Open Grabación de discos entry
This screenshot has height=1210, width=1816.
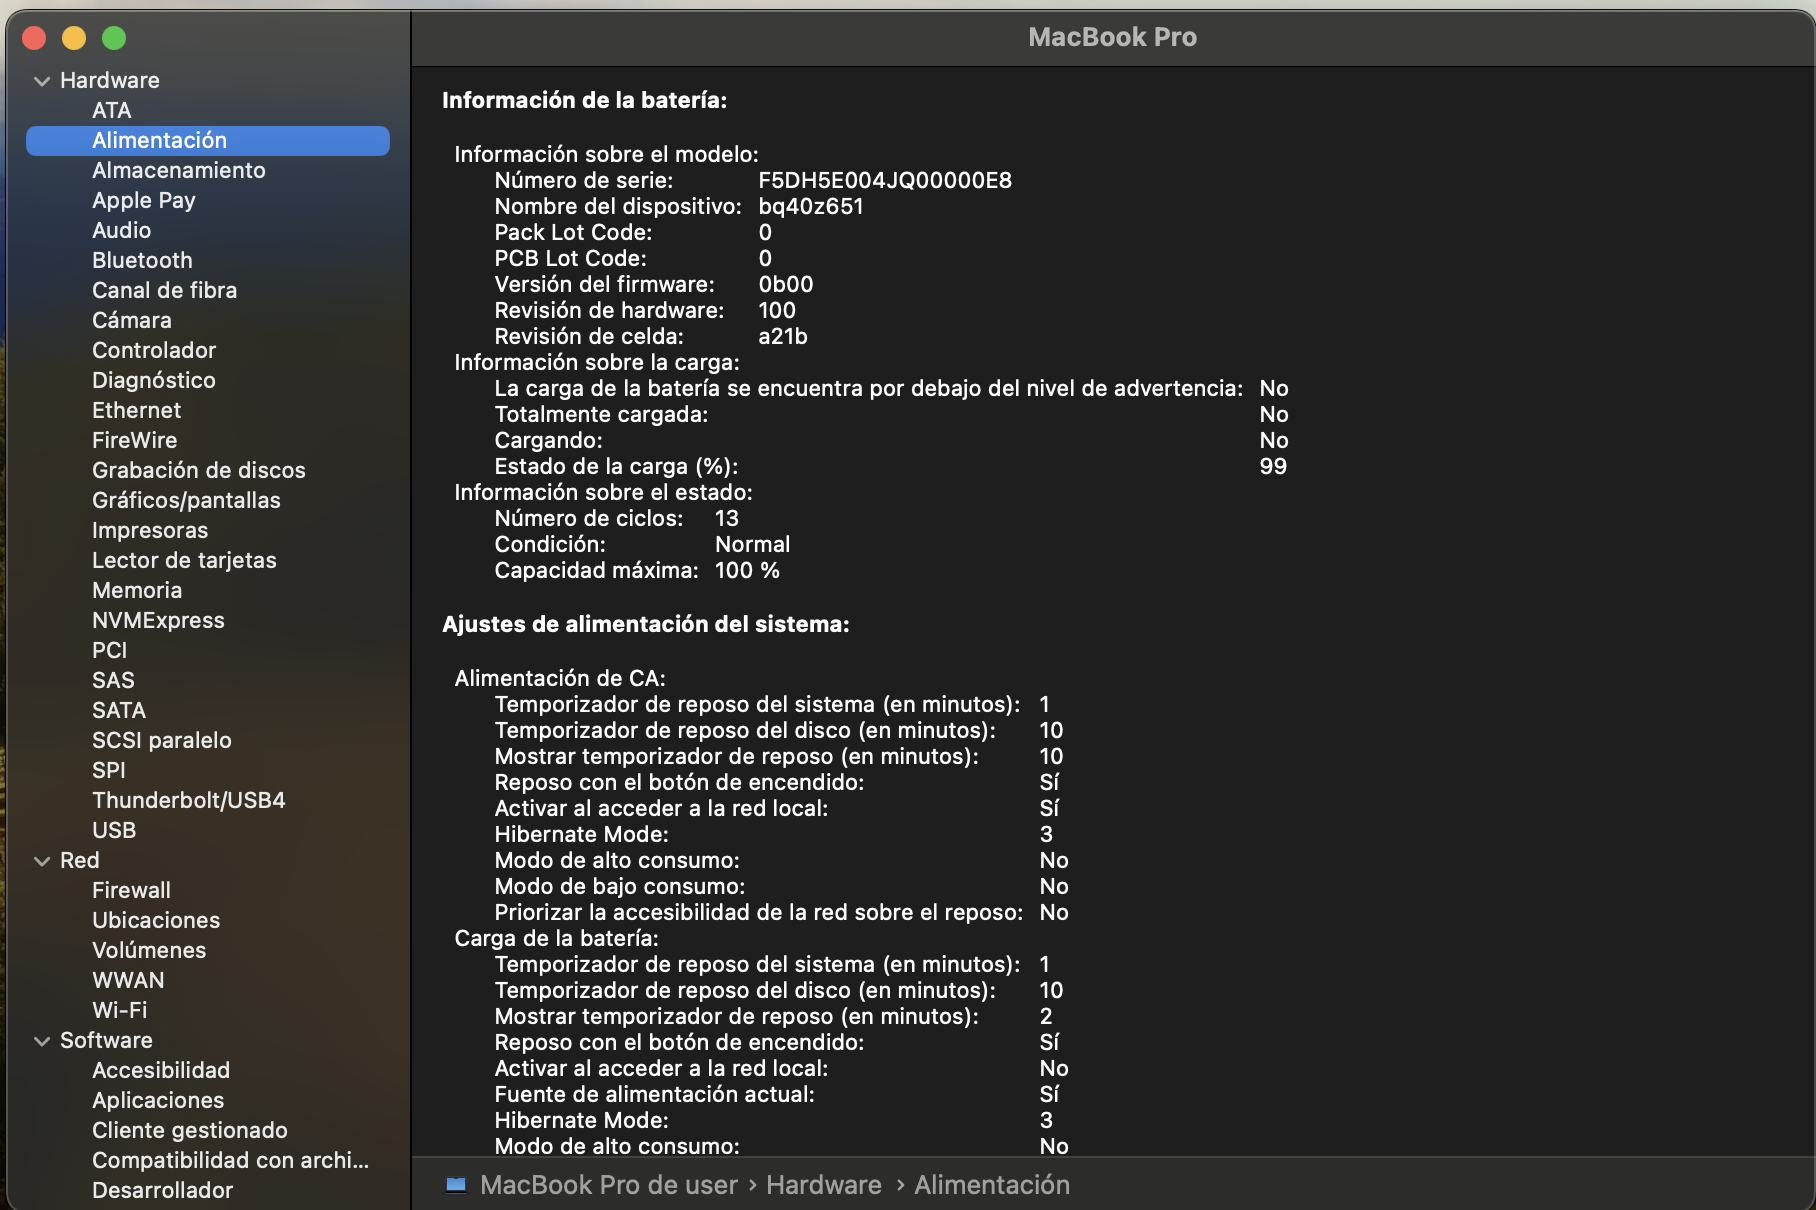(x=199, y=470)
